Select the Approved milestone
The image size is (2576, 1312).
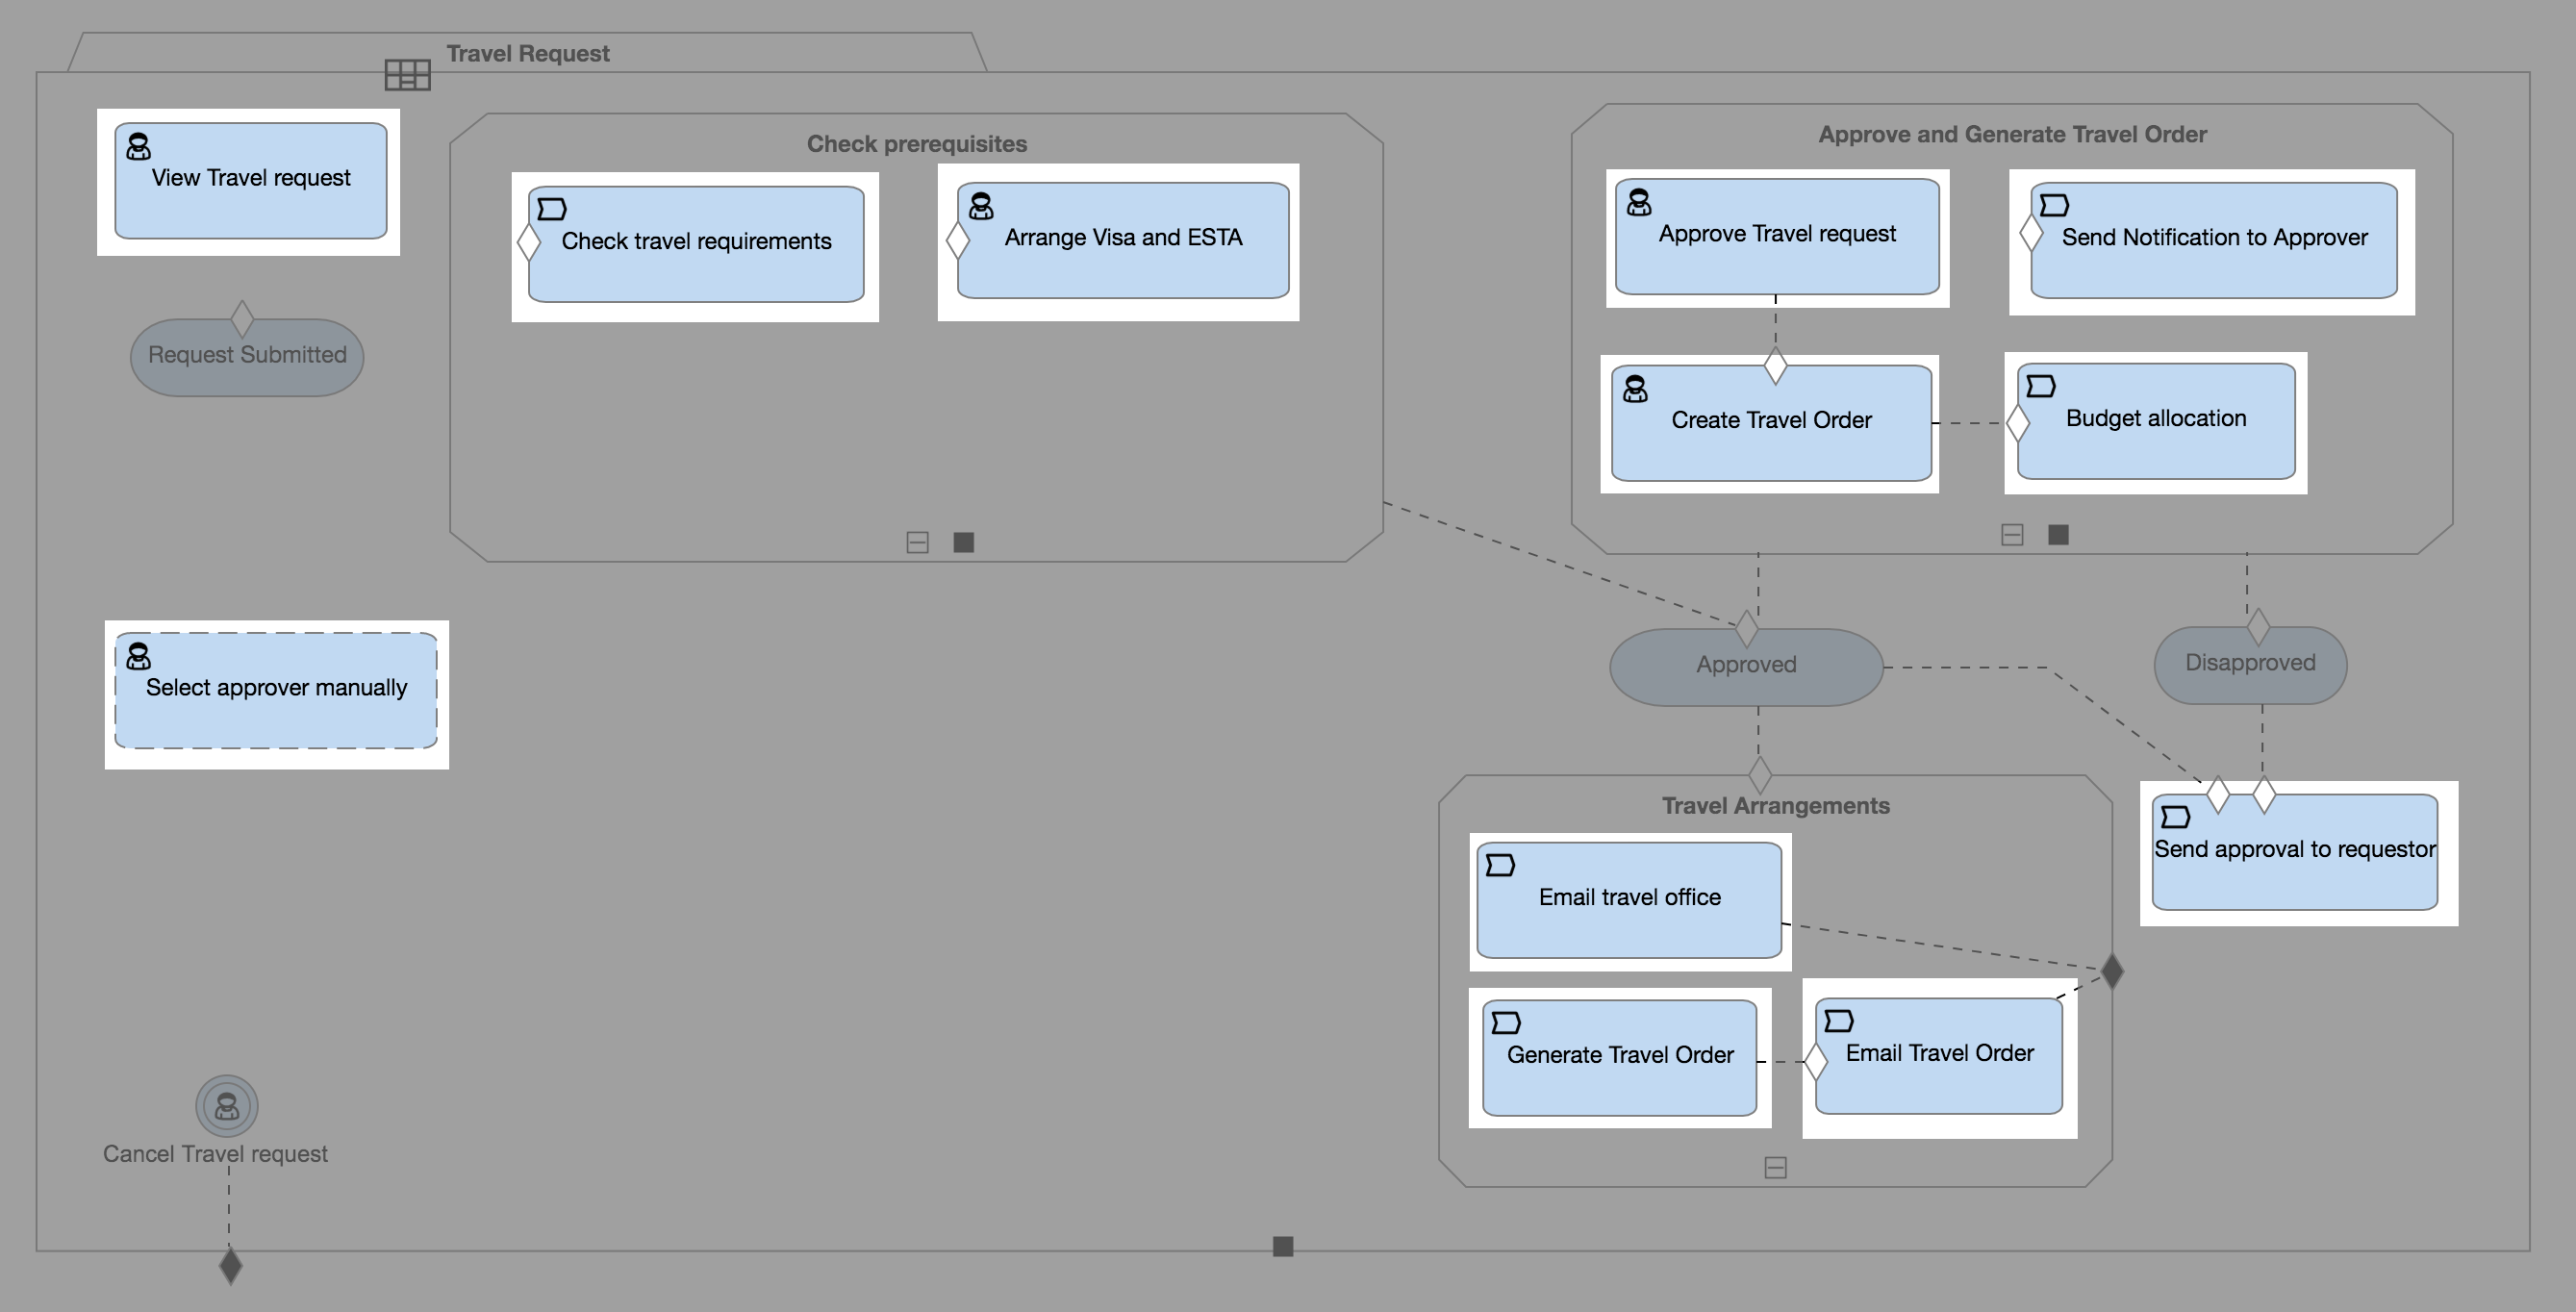pos(1746,666)
